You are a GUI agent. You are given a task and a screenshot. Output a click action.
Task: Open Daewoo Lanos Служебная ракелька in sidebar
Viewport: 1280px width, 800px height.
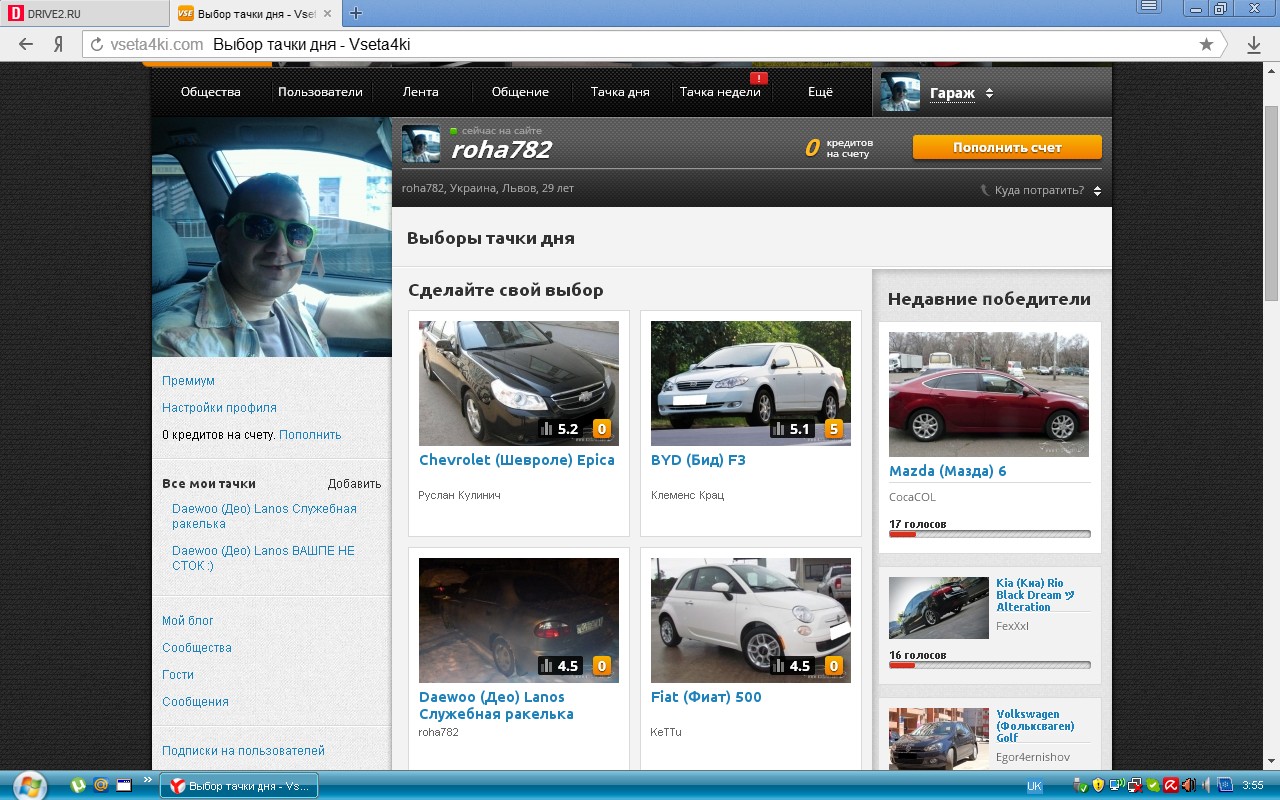tap(264, 516)
